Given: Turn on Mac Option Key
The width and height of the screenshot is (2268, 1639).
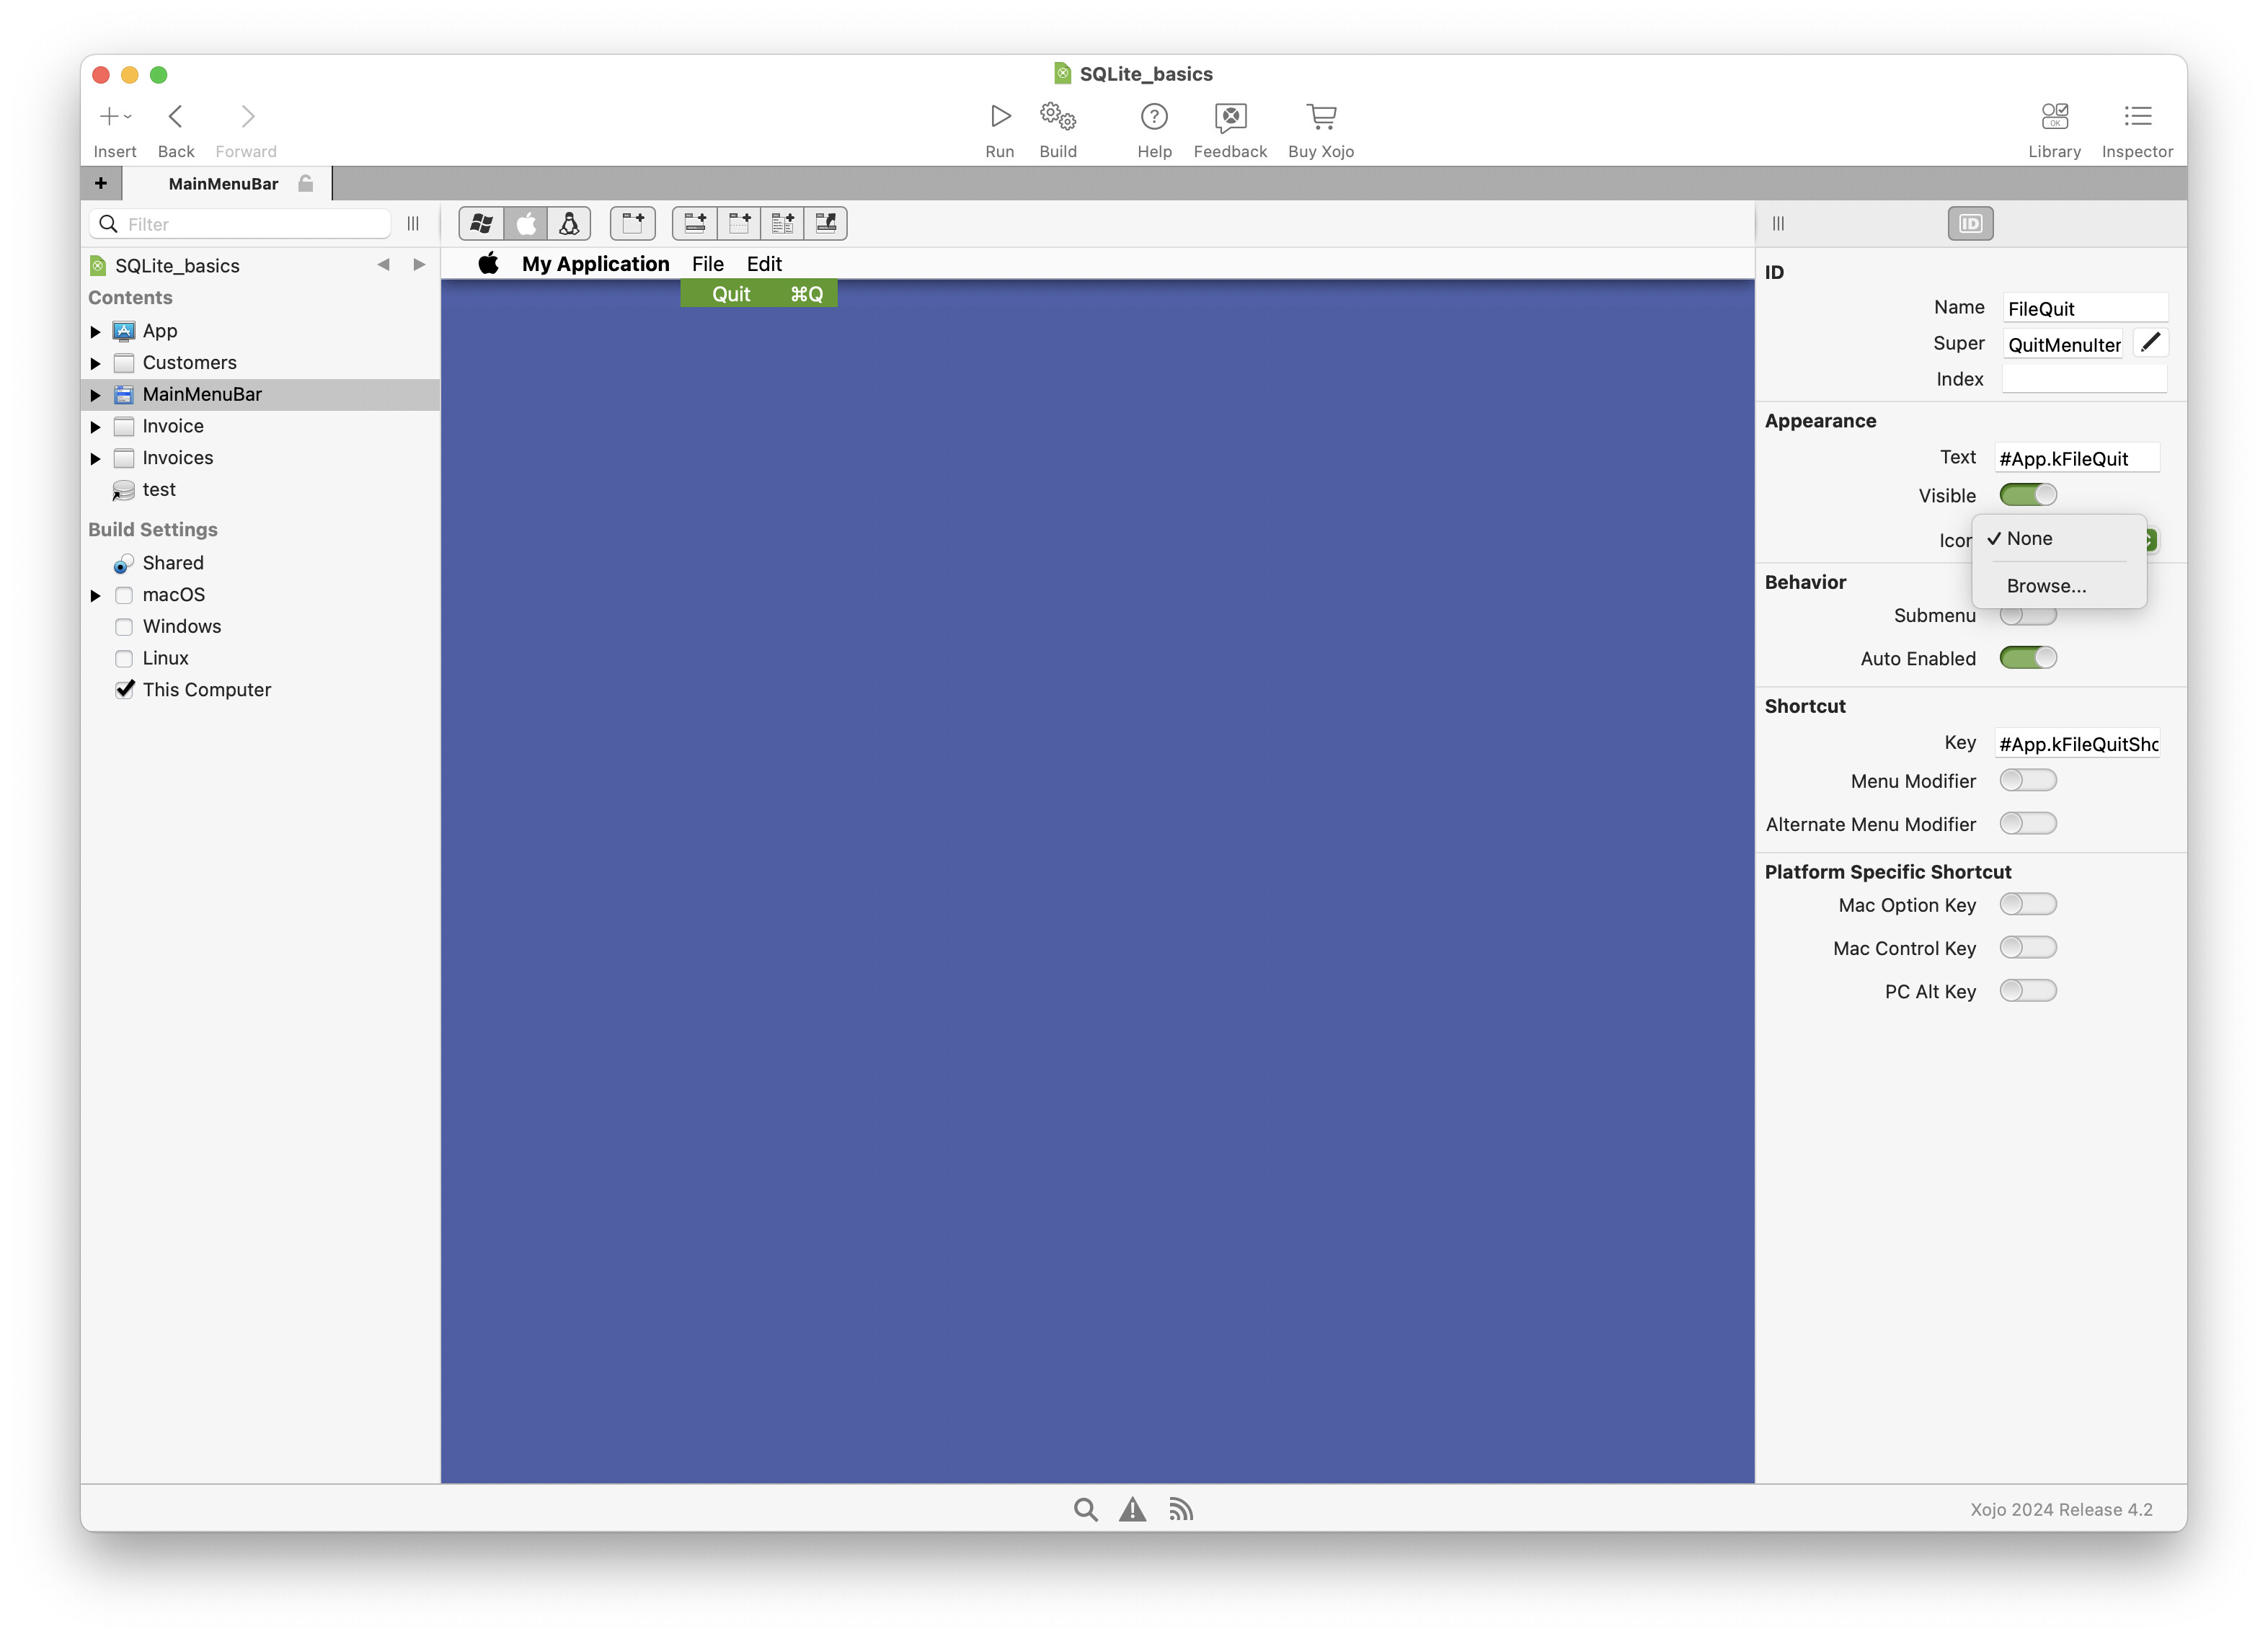Looking at the screenshot, I should pyautogui.click(x=2027, y=904).
